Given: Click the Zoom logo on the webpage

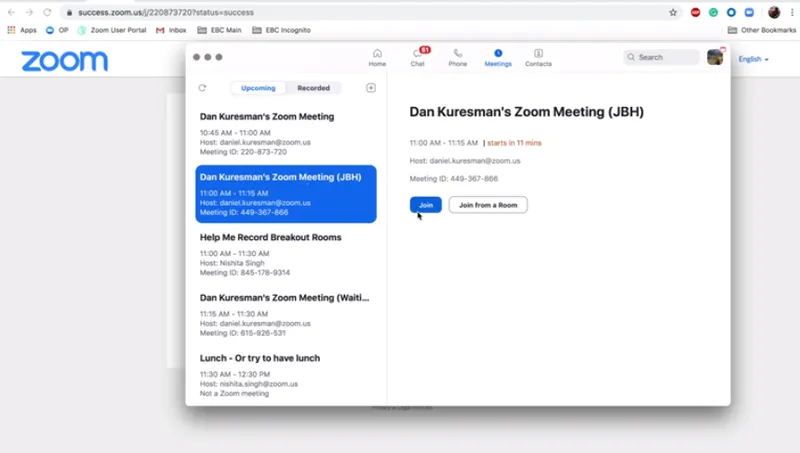Looking at the screenshot, I should click(64, 61).
